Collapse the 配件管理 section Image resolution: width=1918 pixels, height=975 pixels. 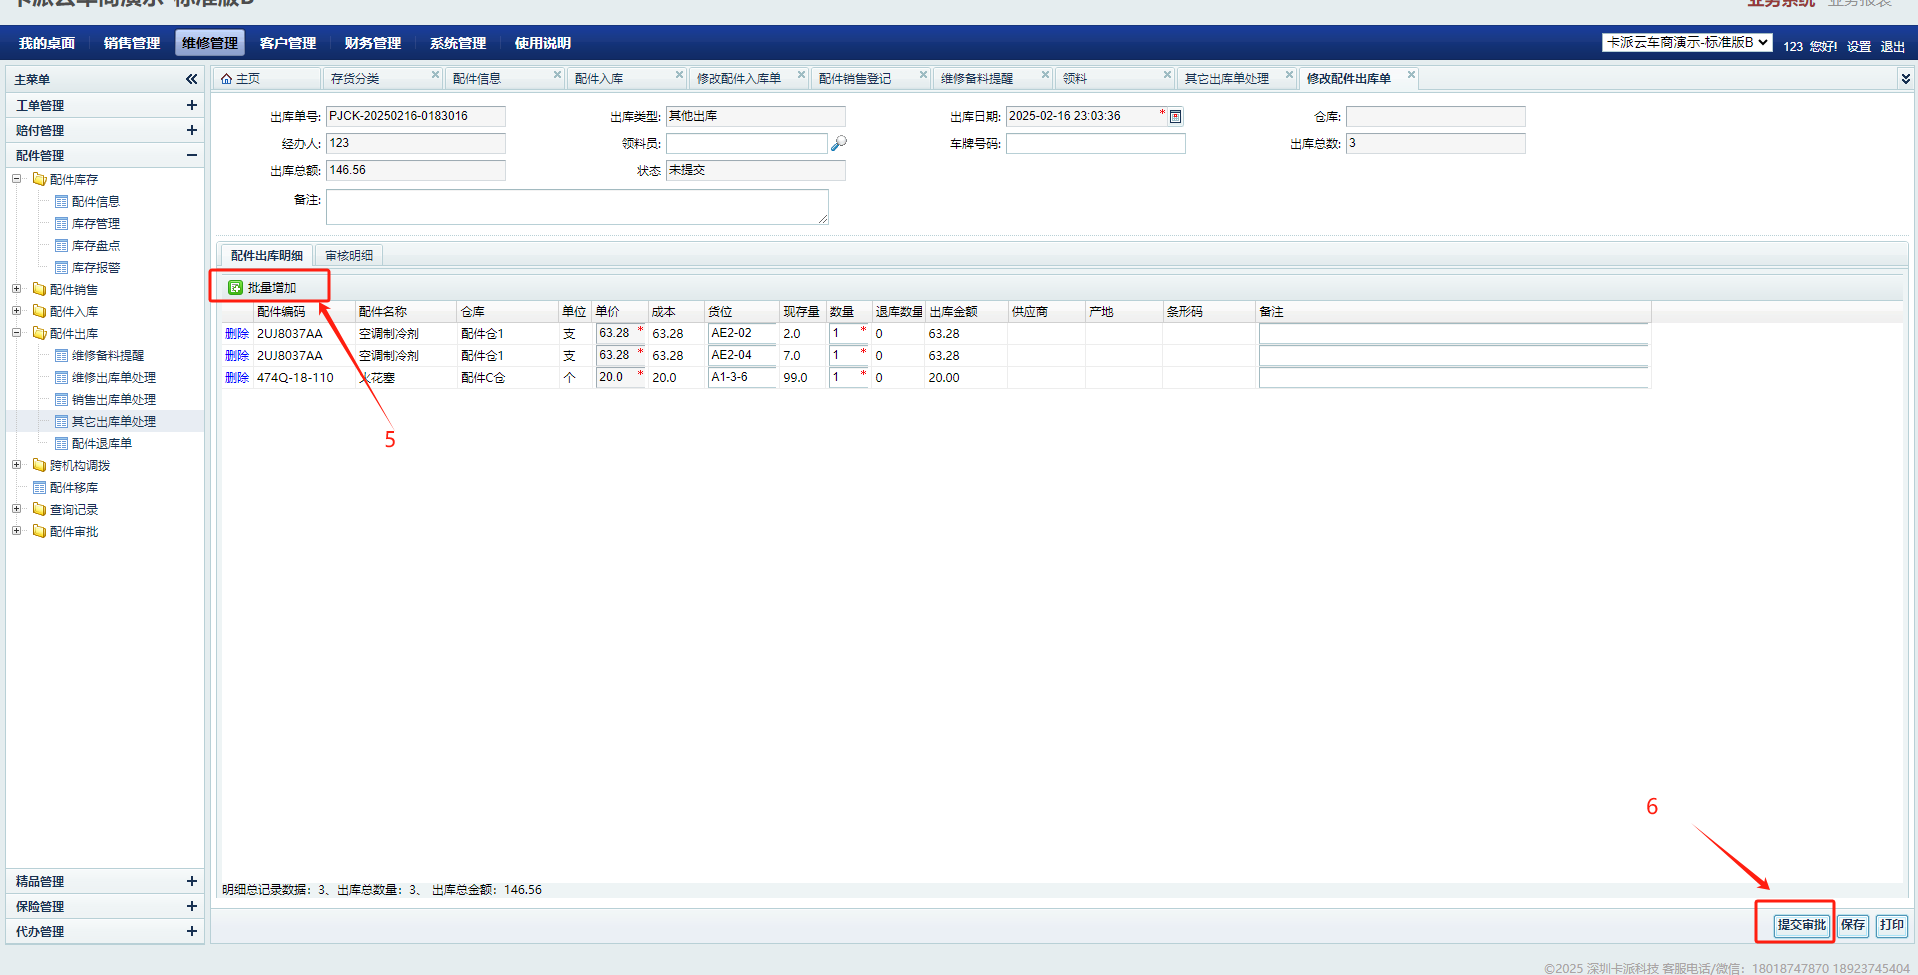[x=191, y=155]
